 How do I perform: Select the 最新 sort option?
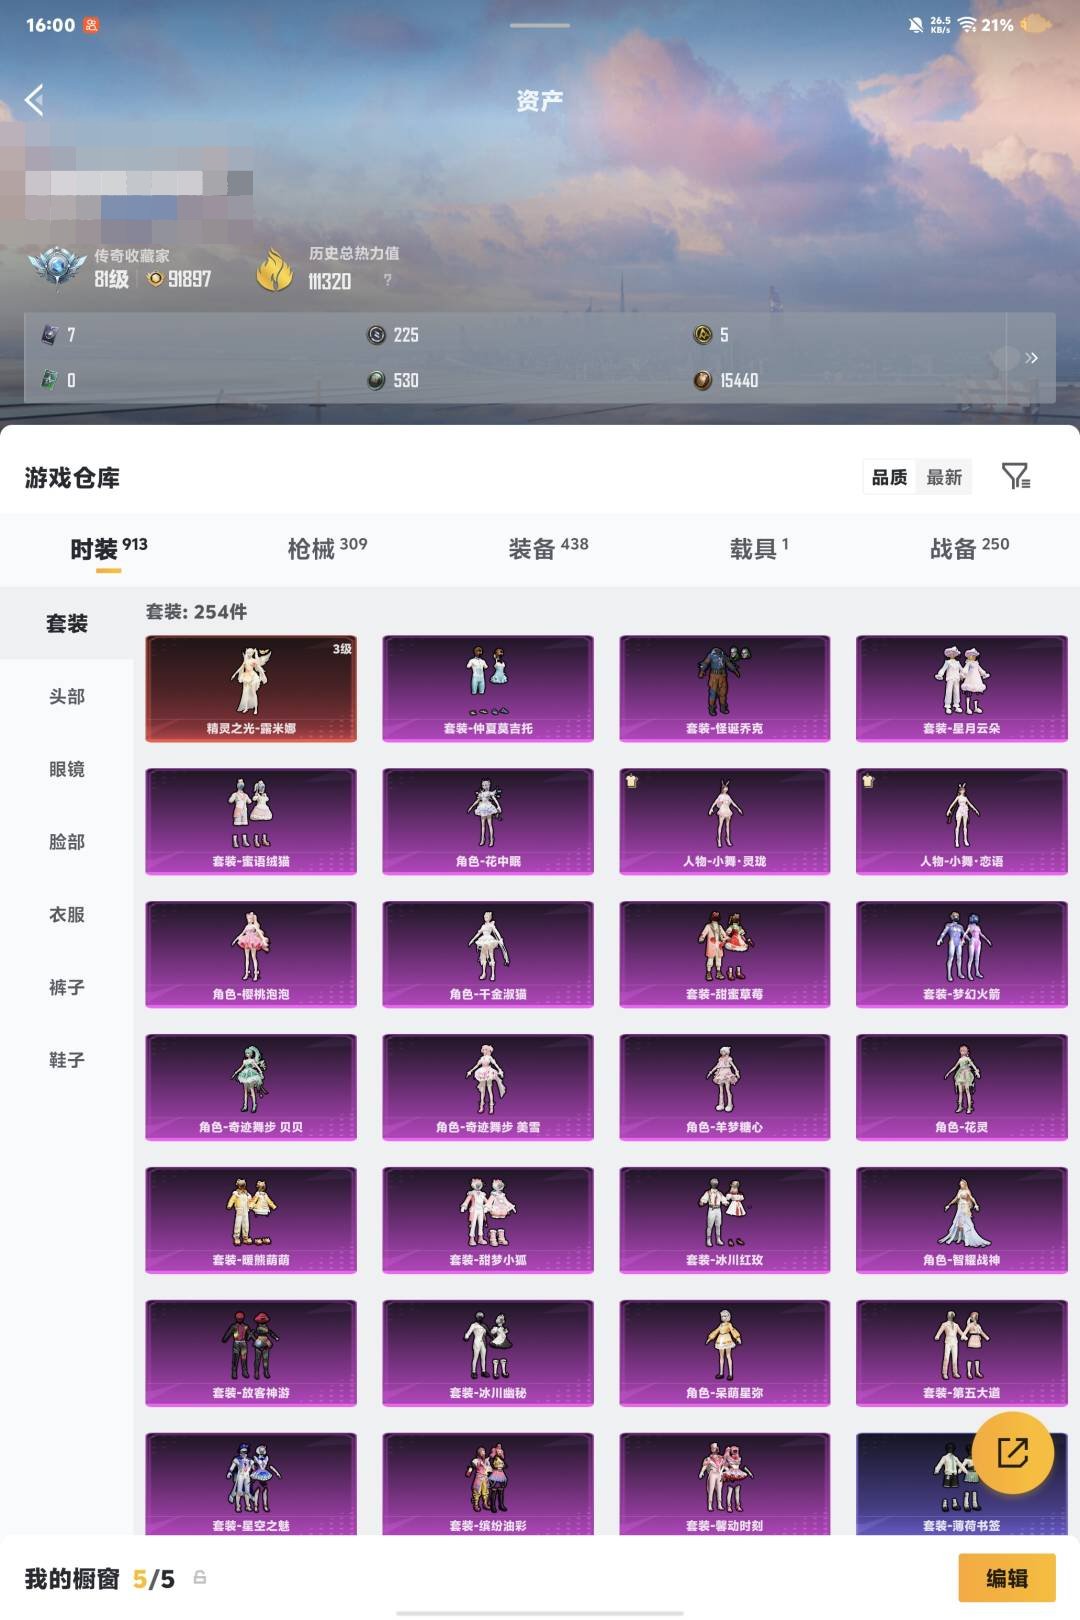click(x=944, y=477)
